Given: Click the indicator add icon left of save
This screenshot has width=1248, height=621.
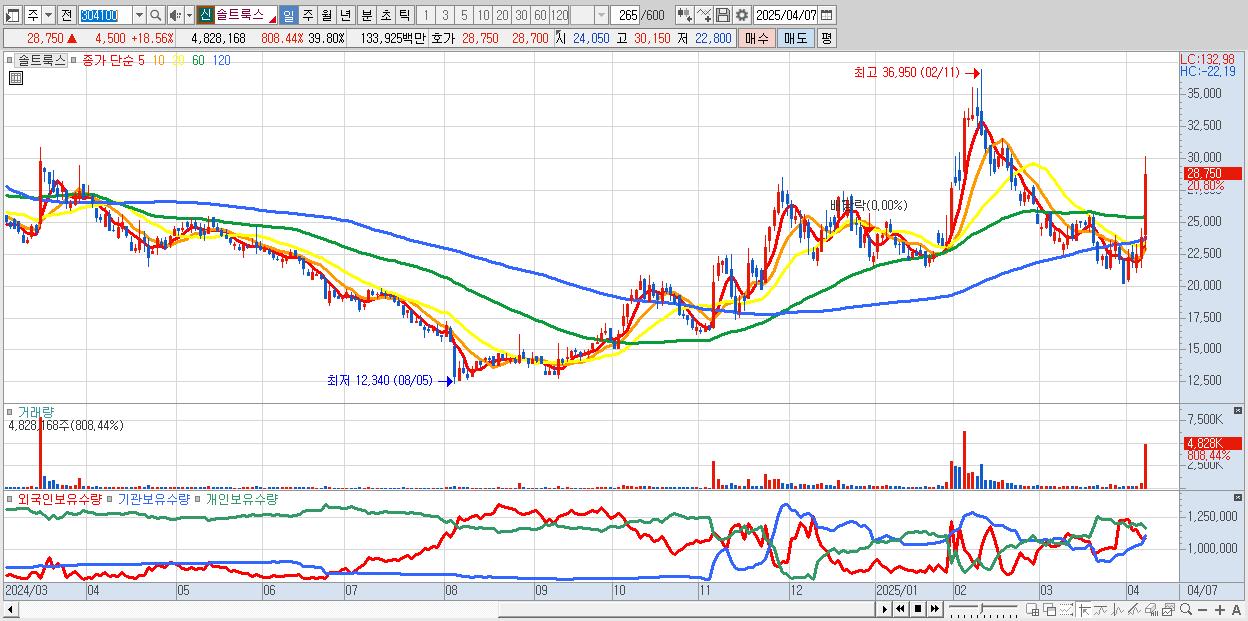Looking at the screenshot, I should (x=685, y=15).
